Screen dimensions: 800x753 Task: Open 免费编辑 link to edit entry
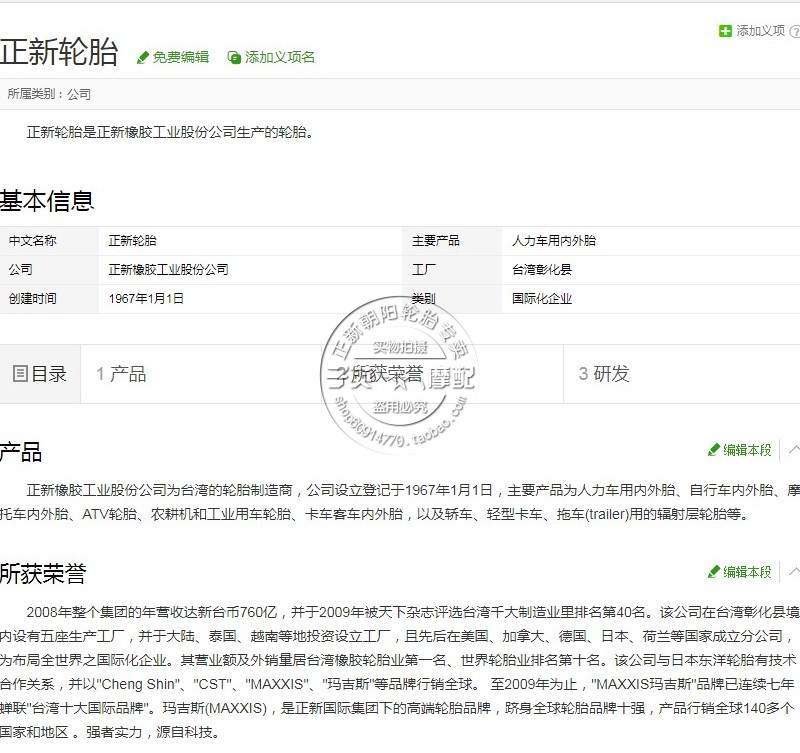click(x=181, y=57)
